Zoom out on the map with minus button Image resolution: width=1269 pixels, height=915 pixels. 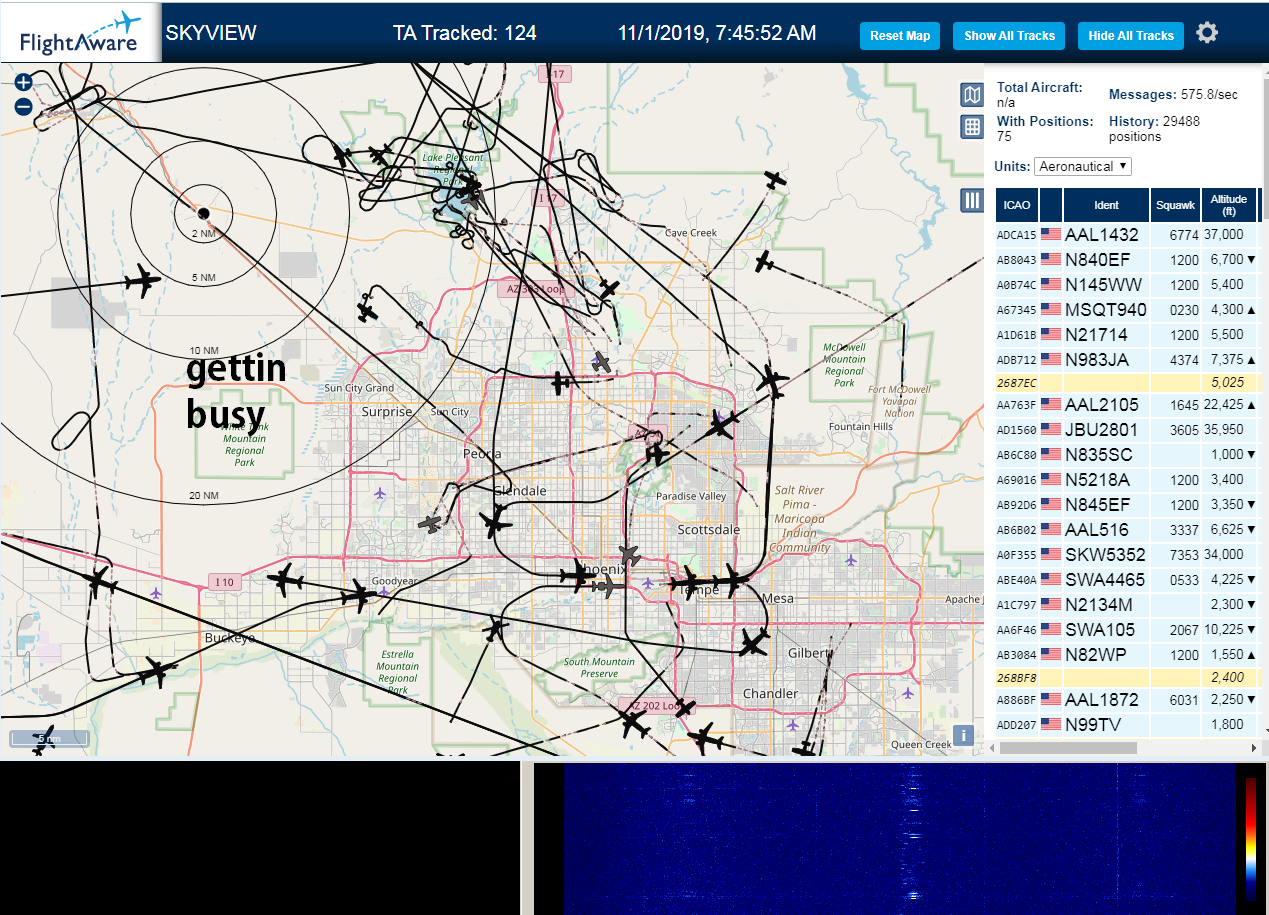pos(23,106)
